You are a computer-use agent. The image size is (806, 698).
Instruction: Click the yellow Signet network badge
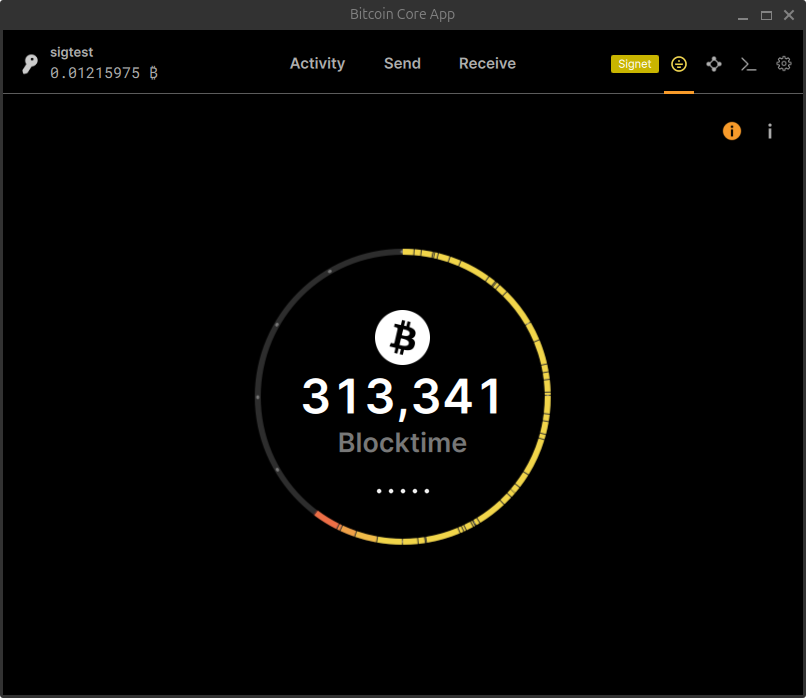[634, 64]
